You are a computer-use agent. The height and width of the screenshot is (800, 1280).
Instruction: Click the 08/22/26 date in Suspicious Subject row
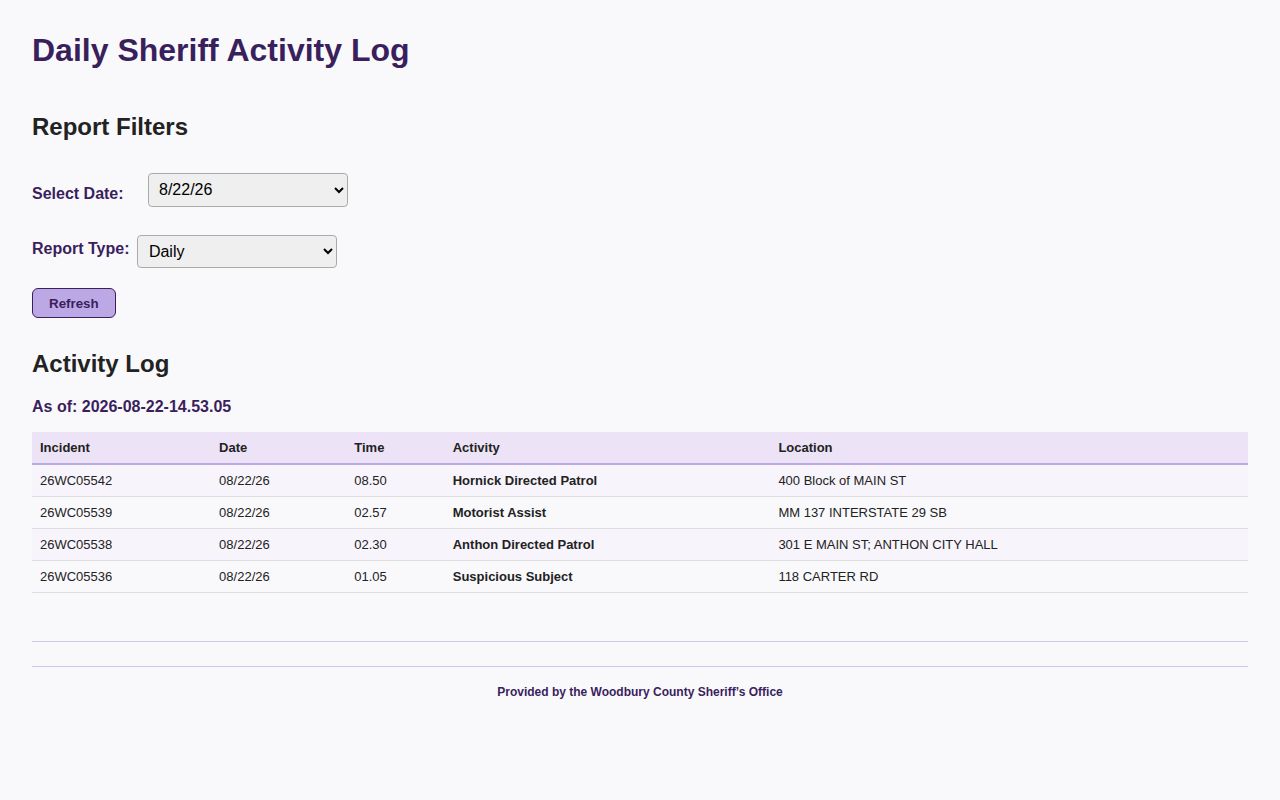[244, 577]
